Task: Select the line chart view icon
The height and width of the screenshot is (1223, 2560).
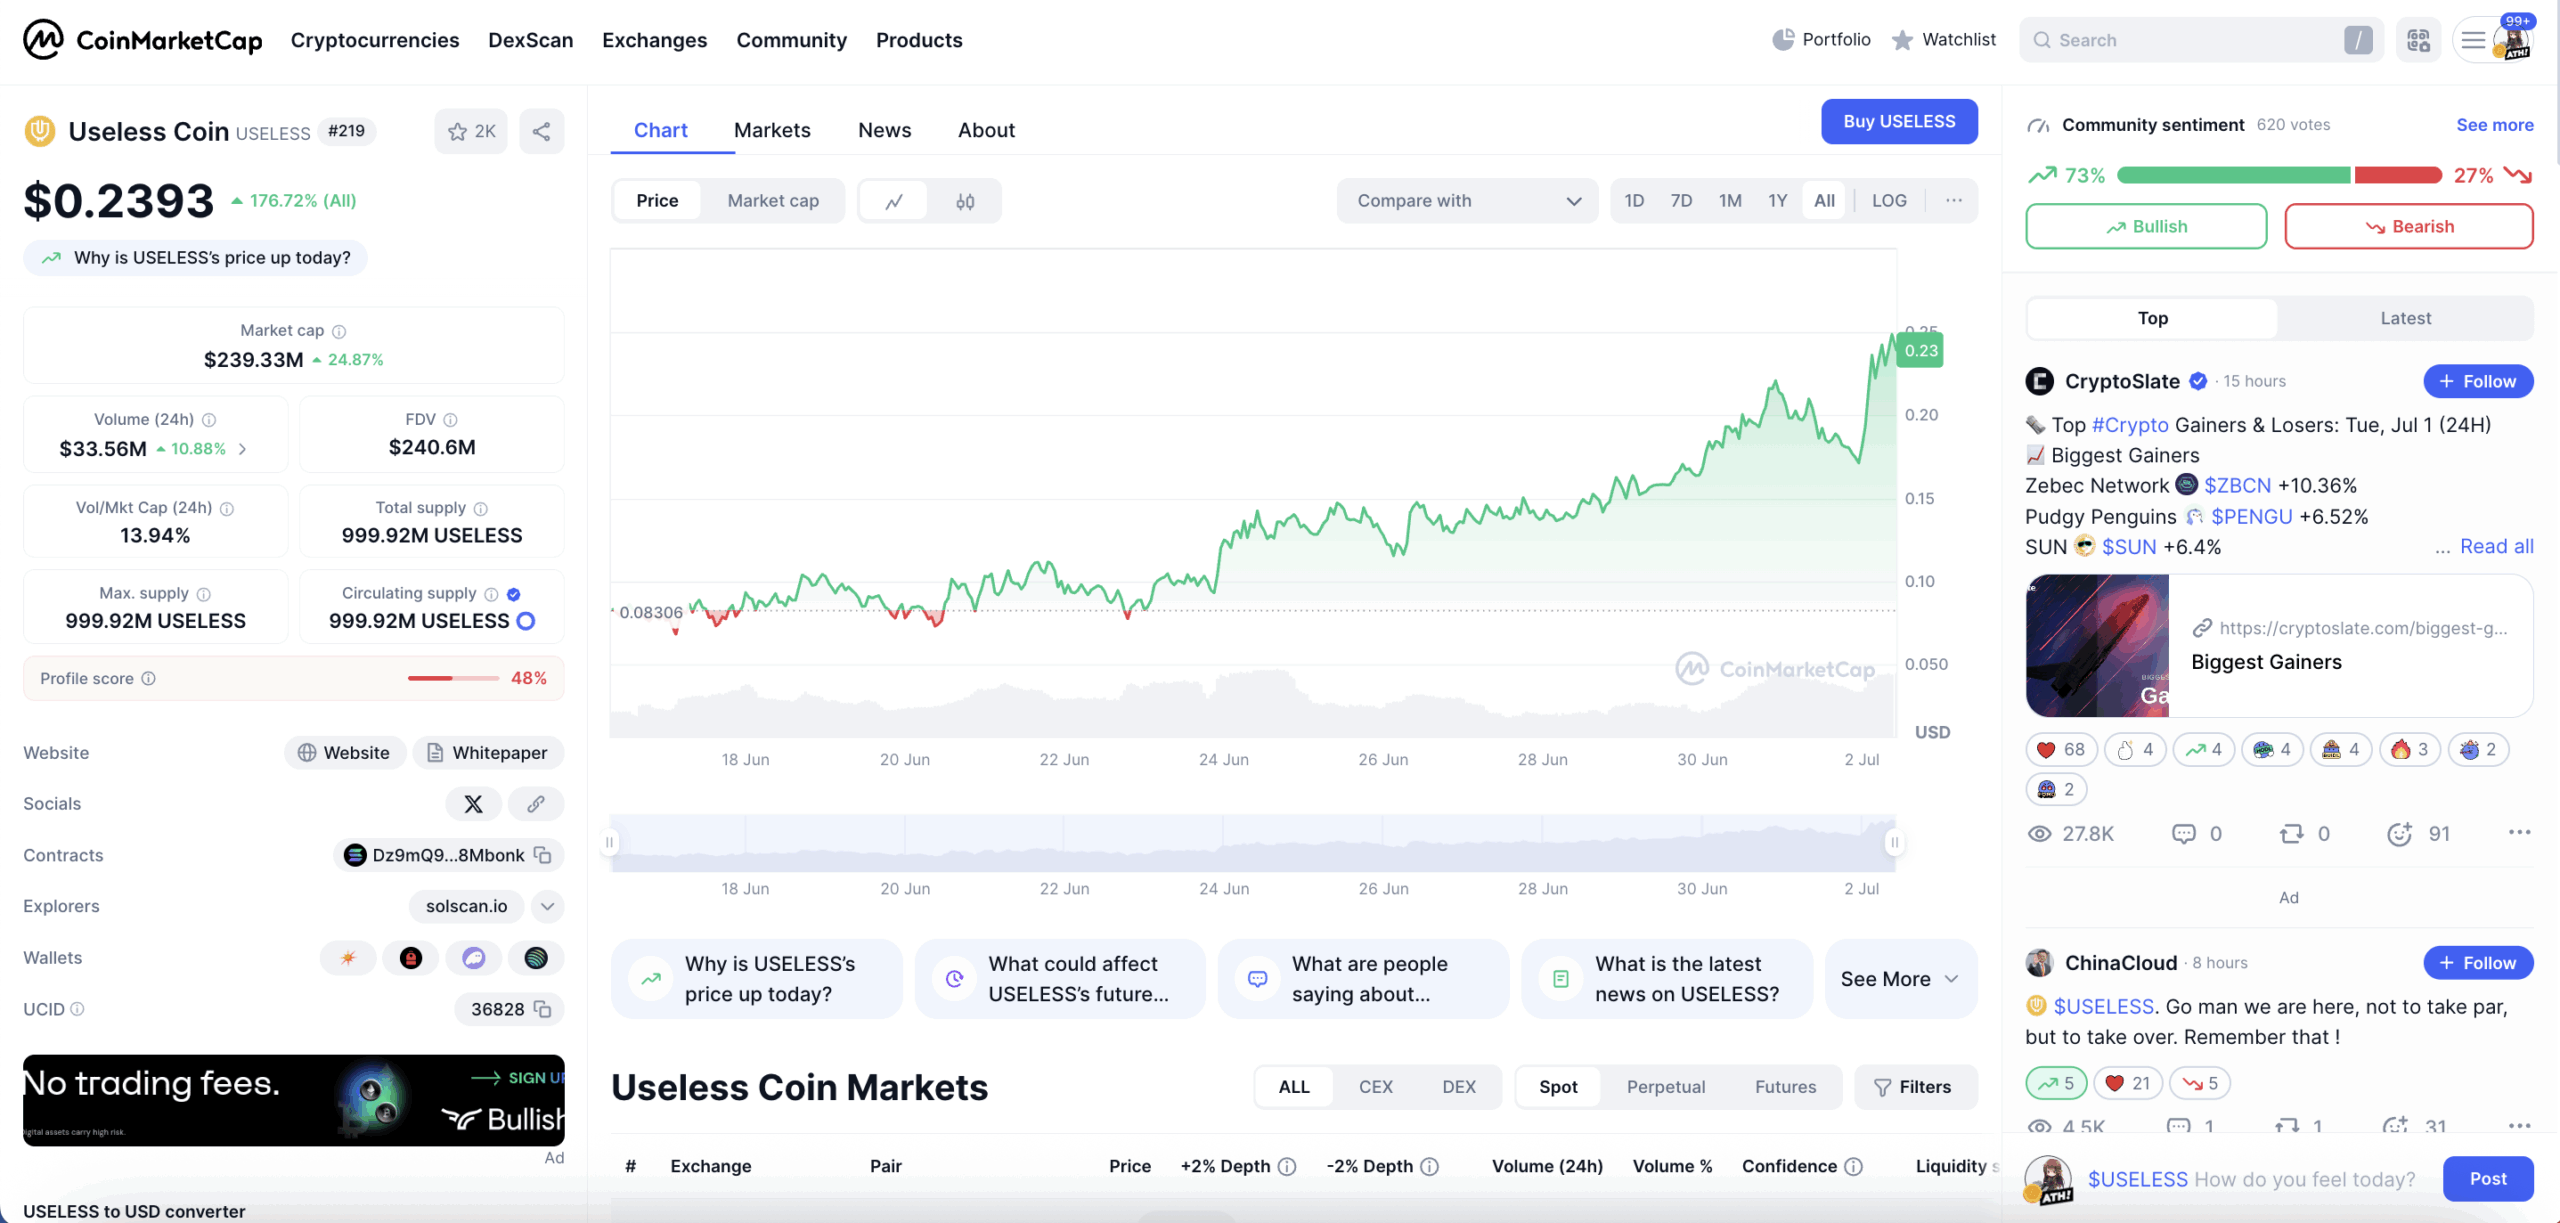Action: click(894, 201)
